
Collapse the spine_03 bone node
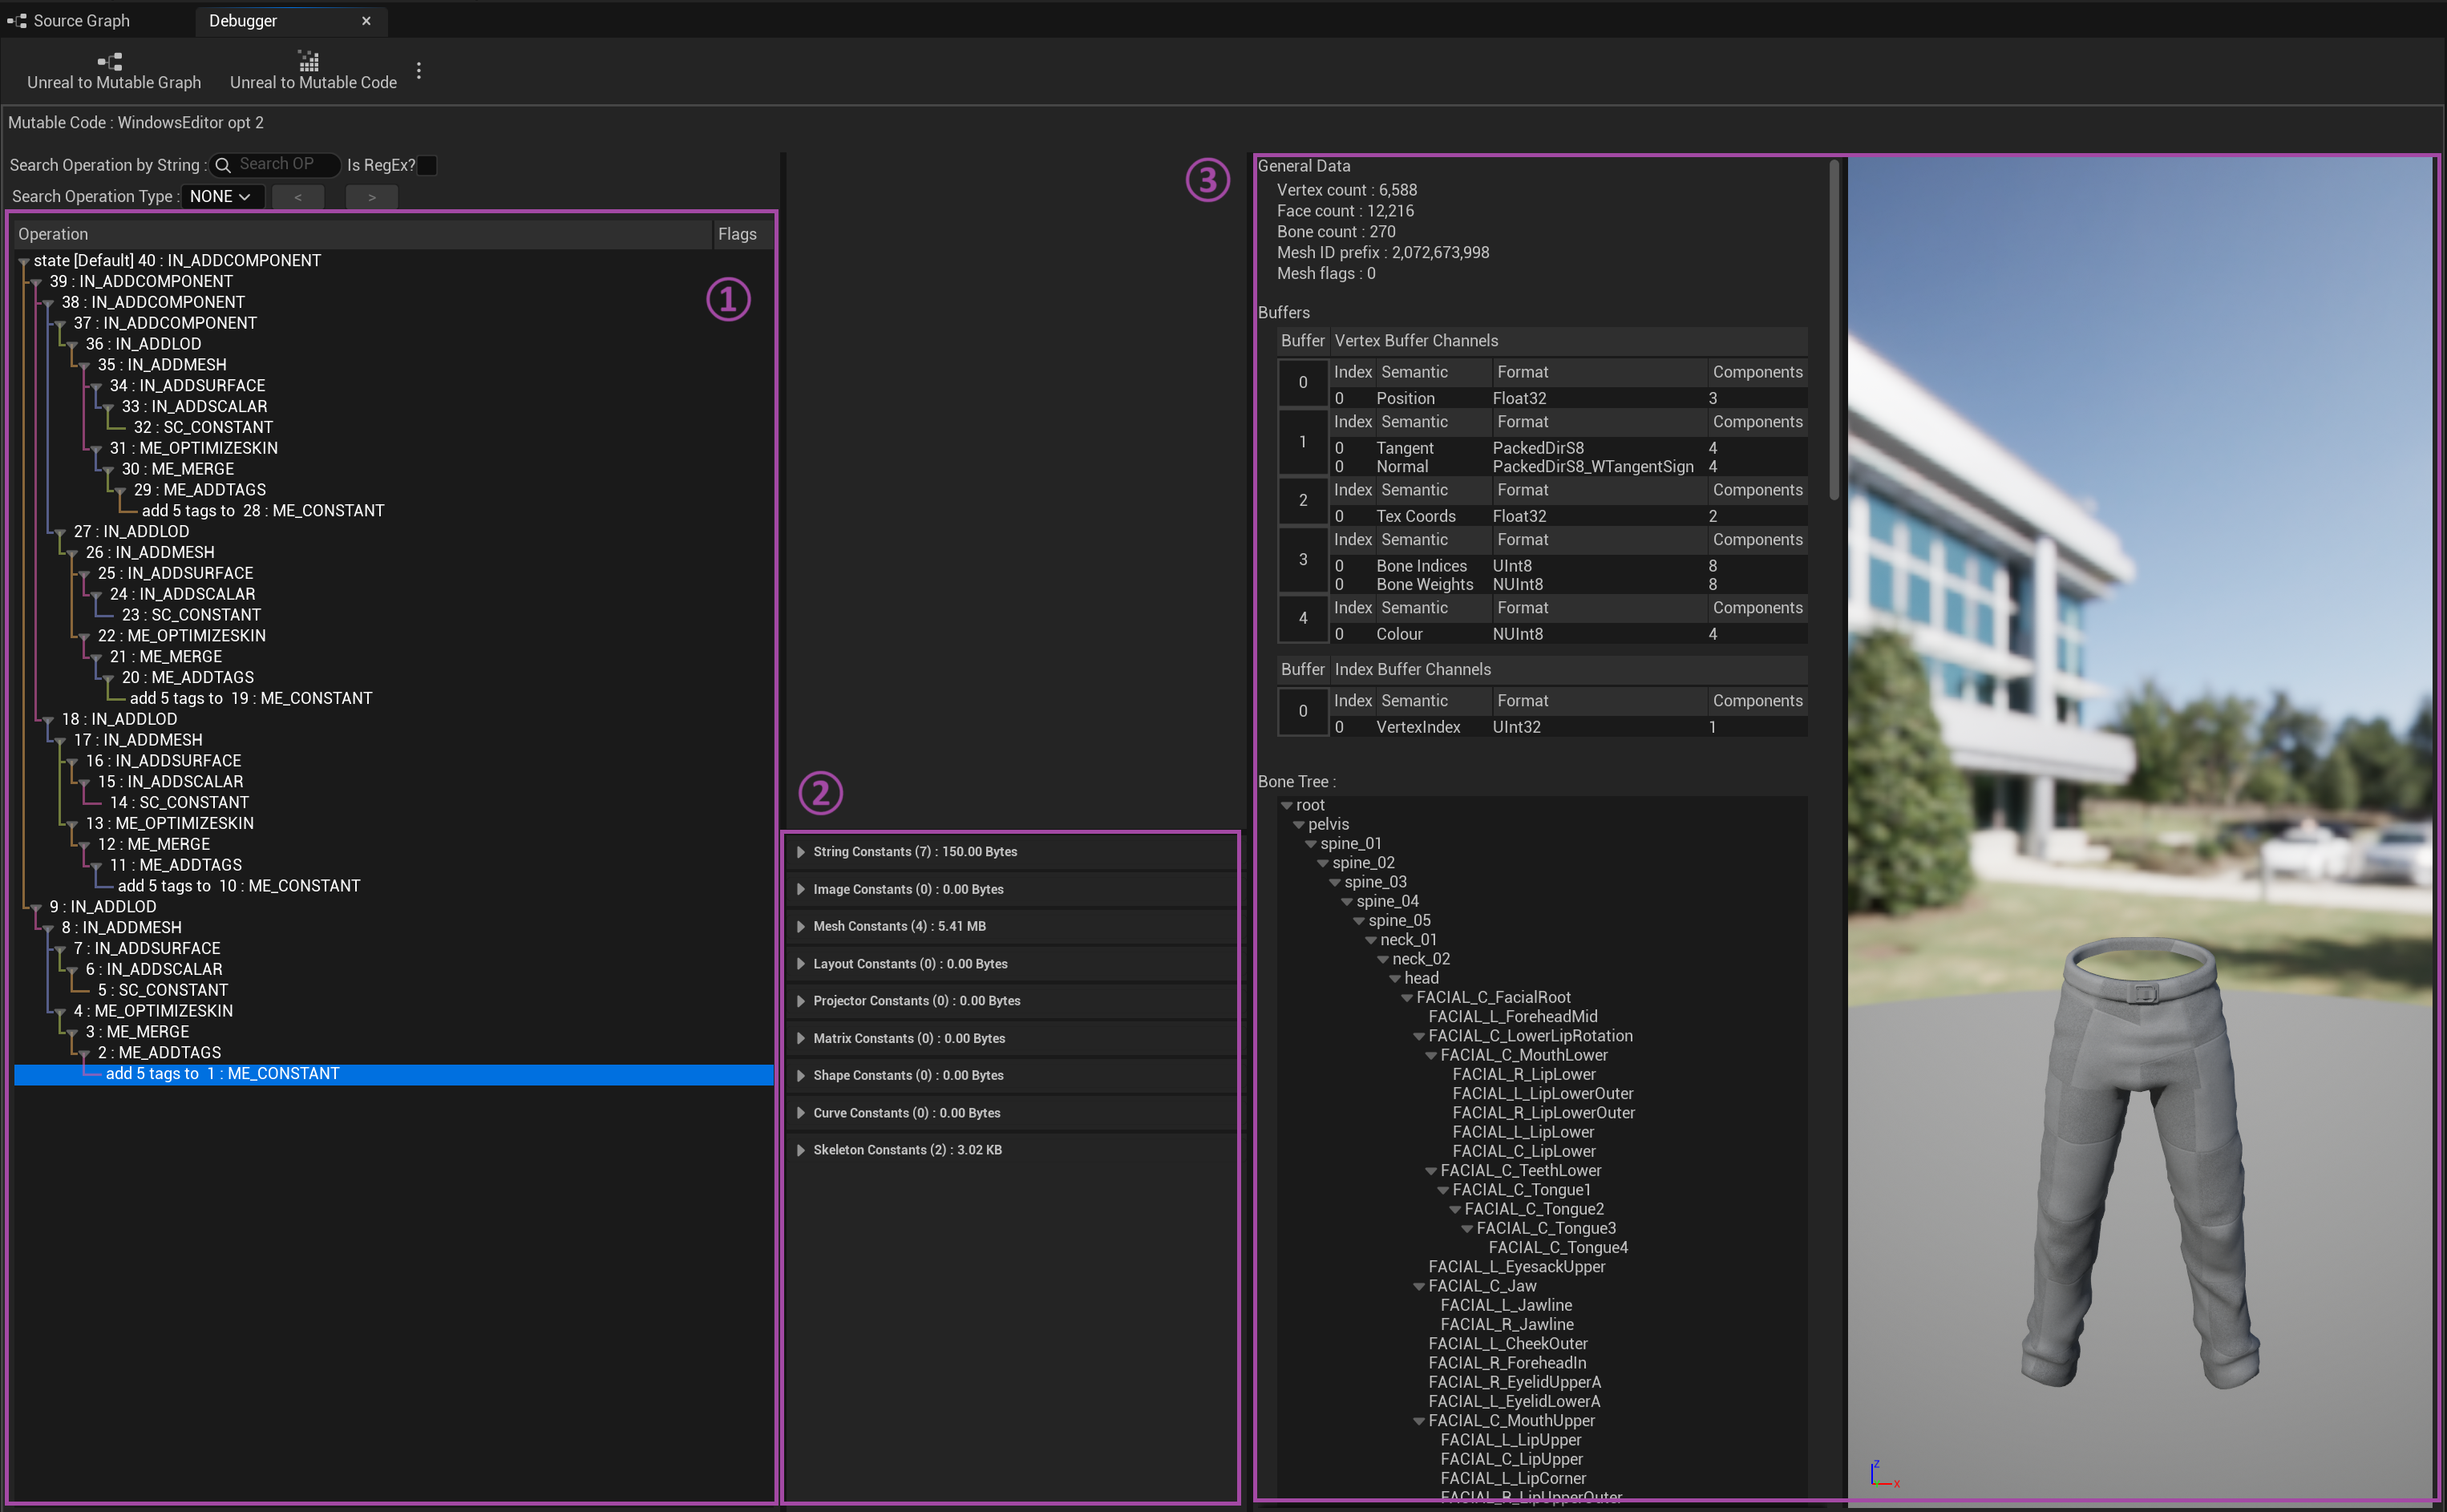1335,883
